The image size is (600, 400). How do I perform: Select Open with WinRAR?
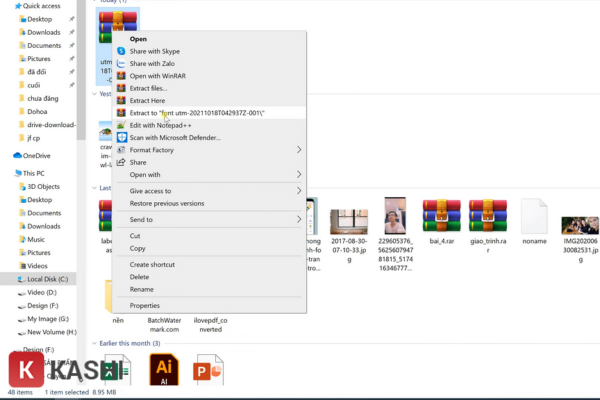(159, 76)
